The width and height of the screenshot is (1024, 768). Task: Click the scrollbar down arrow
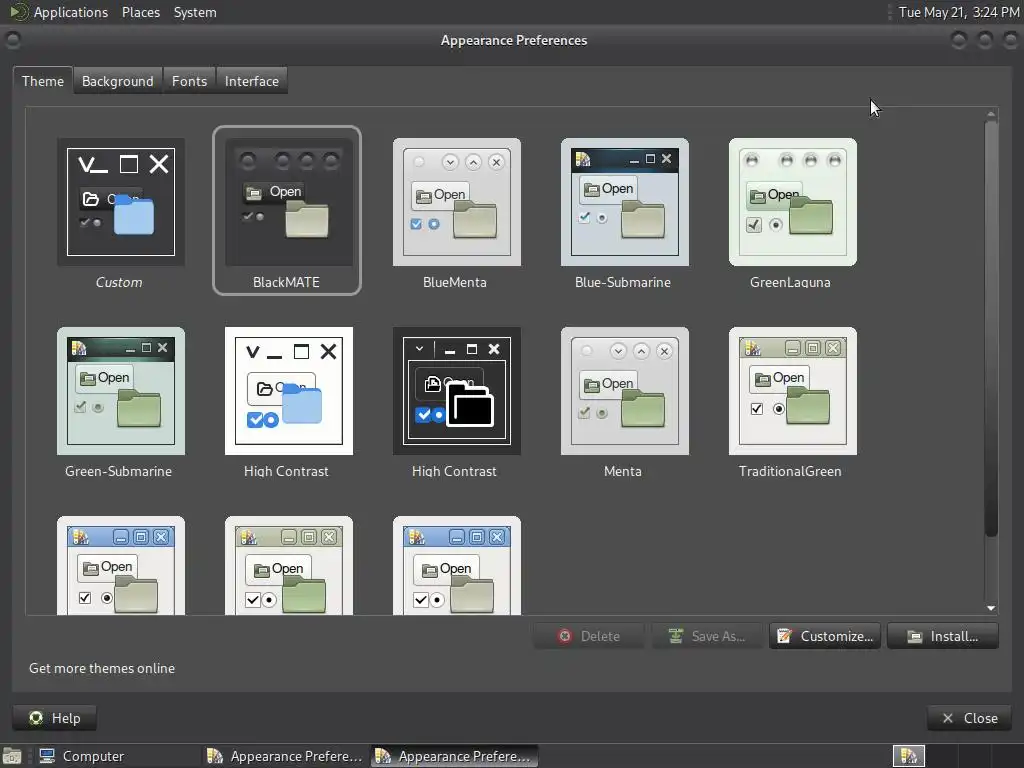991,608
